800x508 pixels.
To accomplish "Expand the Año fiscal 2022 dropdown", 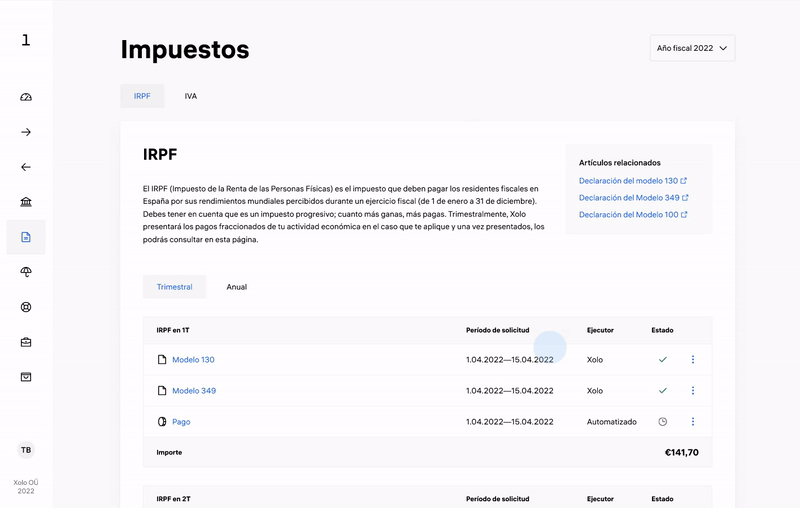I will tap(692, 48).
